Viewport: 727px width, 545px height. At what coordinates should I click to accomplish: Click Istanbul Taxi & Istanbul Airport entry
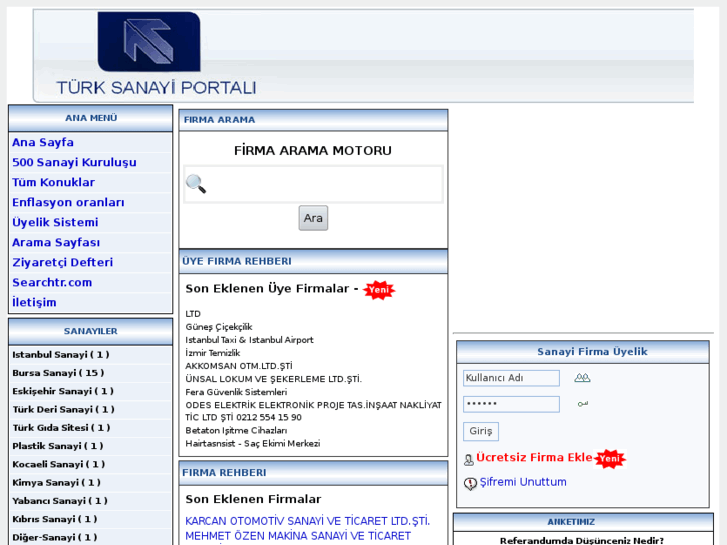pyautogui.click(x=249, y=340)
